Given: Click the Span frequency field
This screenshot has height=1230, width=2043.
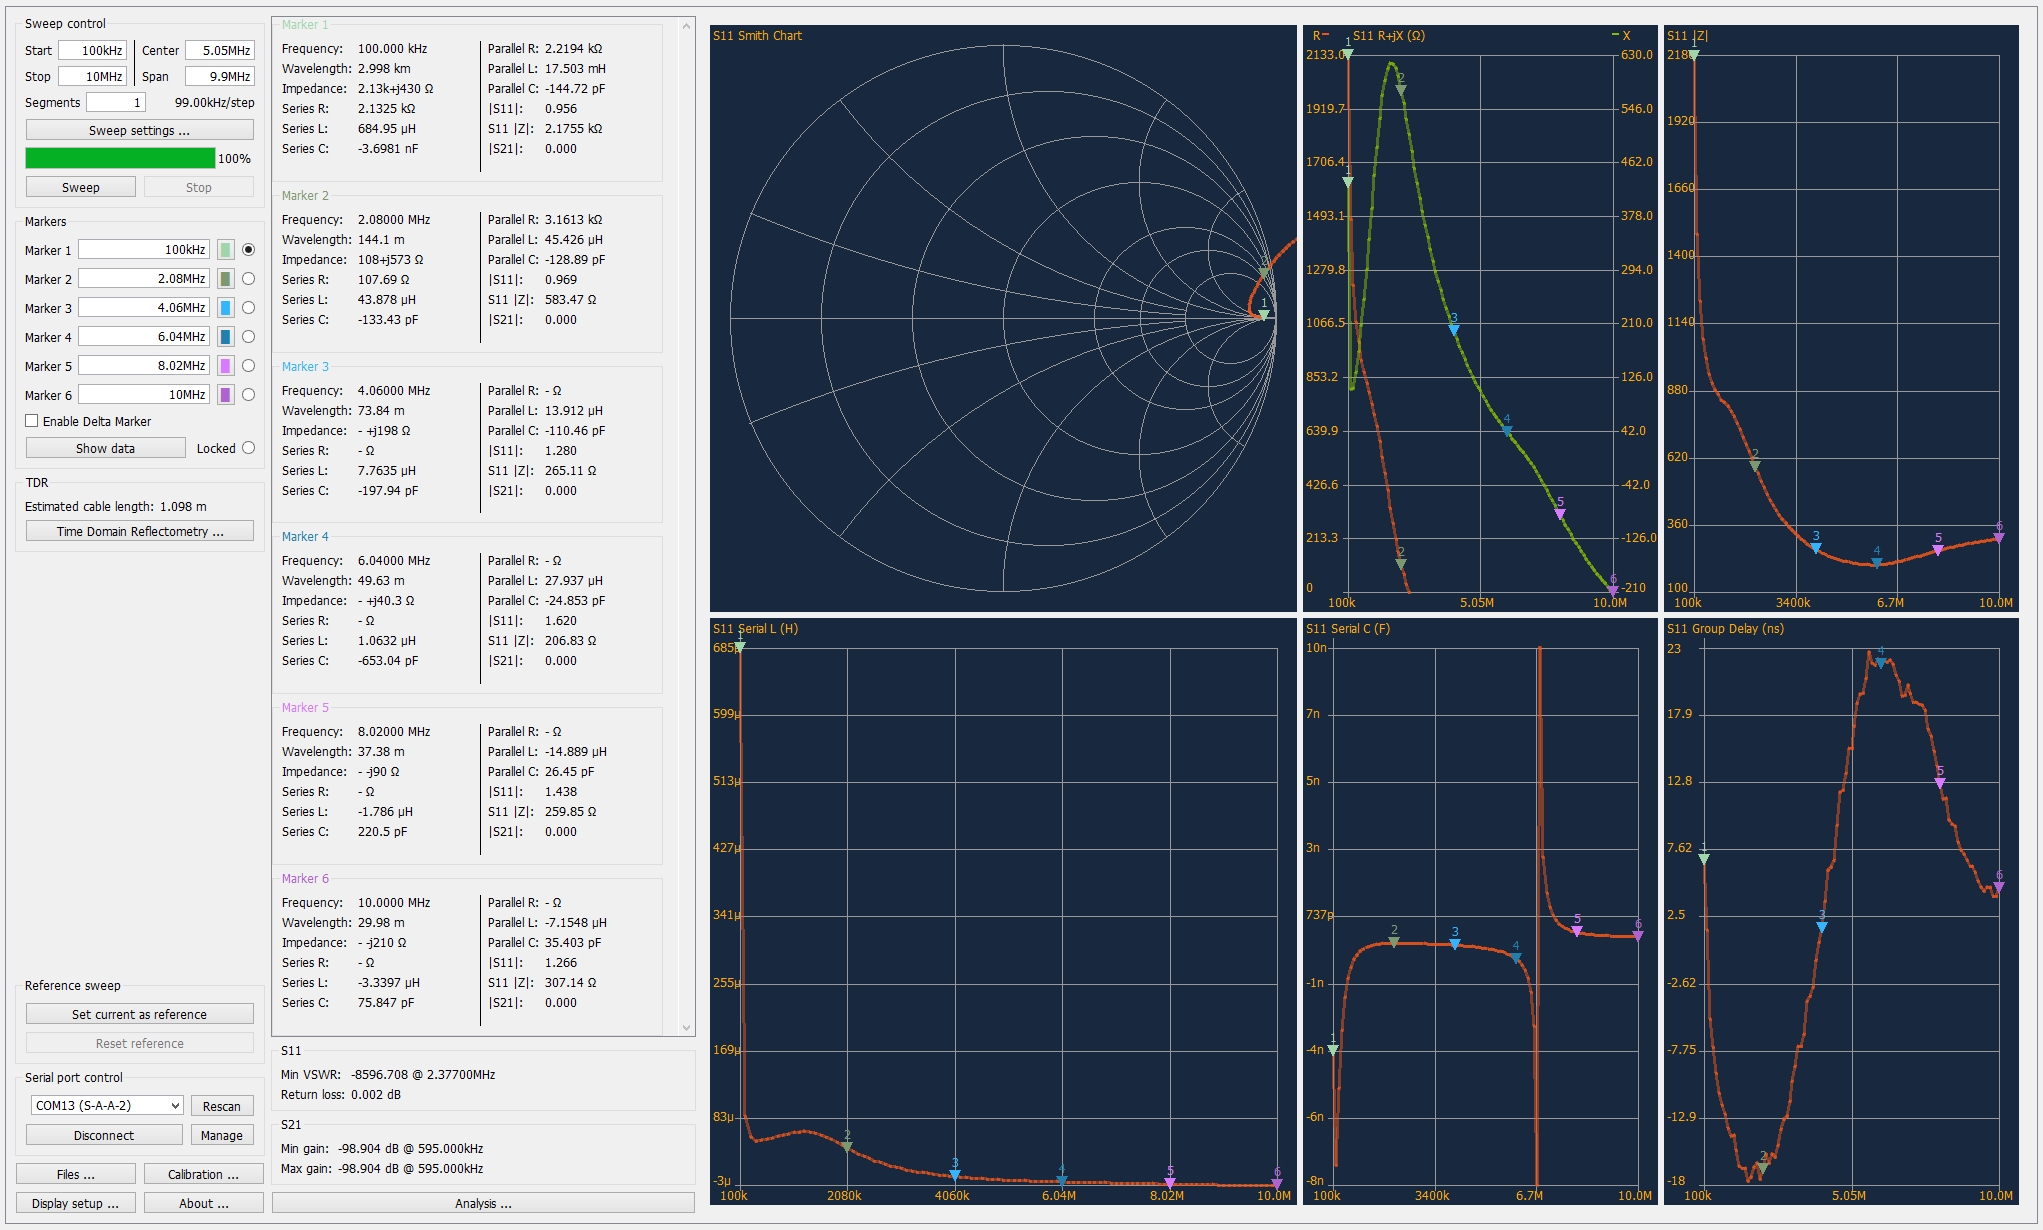Looking at the screenshot, I should tap(220, 76).
